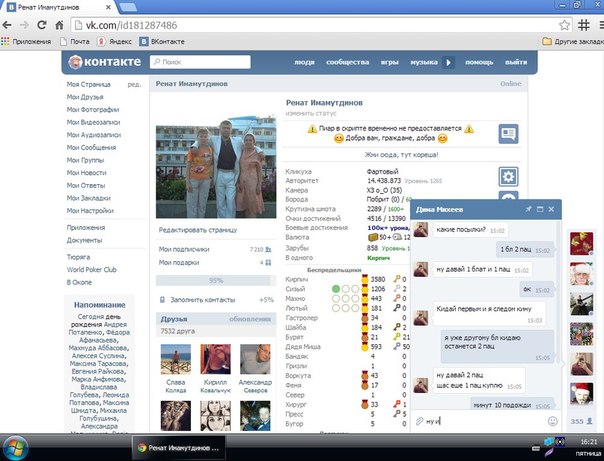Open World Poker Club app link
Screen dimensions: 604x461
[x=92, y=270]
